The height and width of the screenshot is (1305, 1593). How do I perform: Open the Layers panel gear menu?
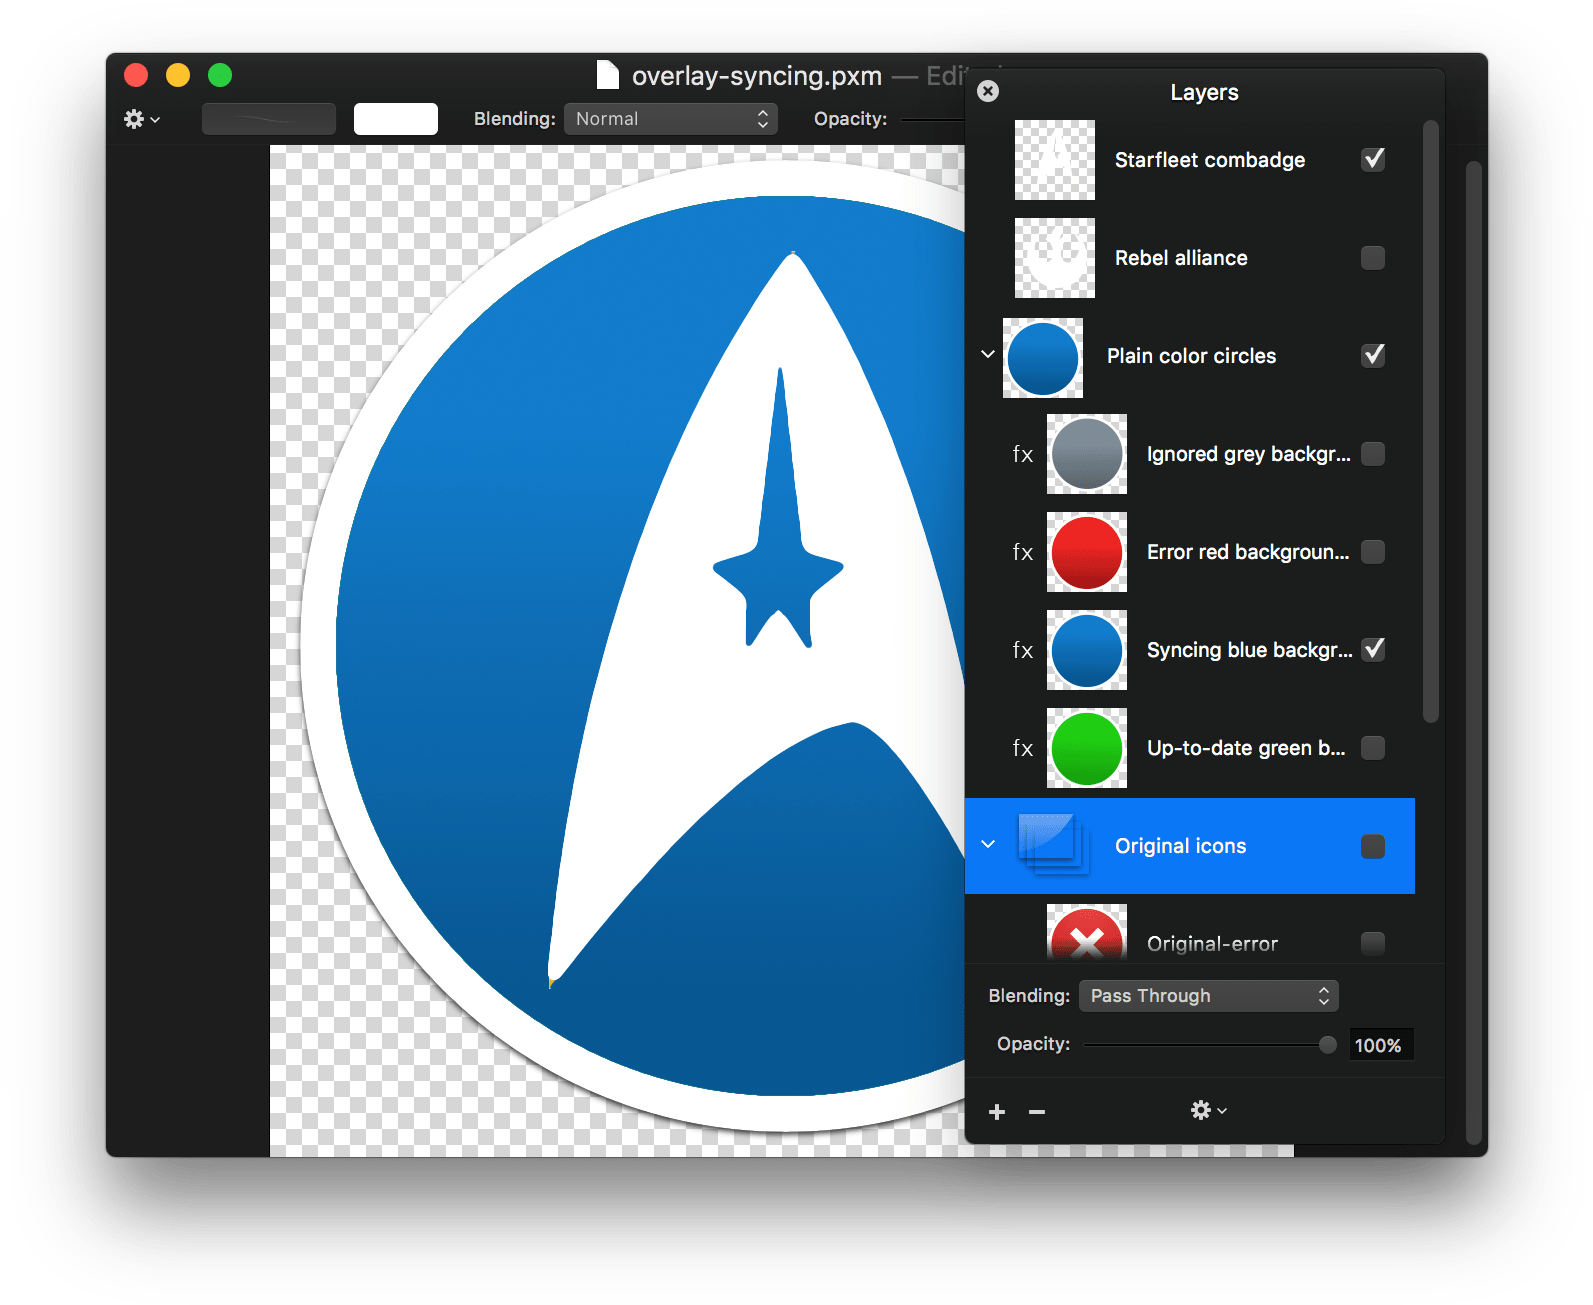[x=1208, y=1110]
